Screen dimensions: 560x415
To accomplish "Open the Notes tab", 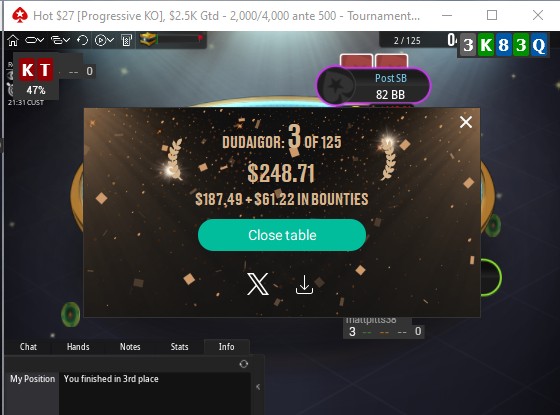I will 130,347.
